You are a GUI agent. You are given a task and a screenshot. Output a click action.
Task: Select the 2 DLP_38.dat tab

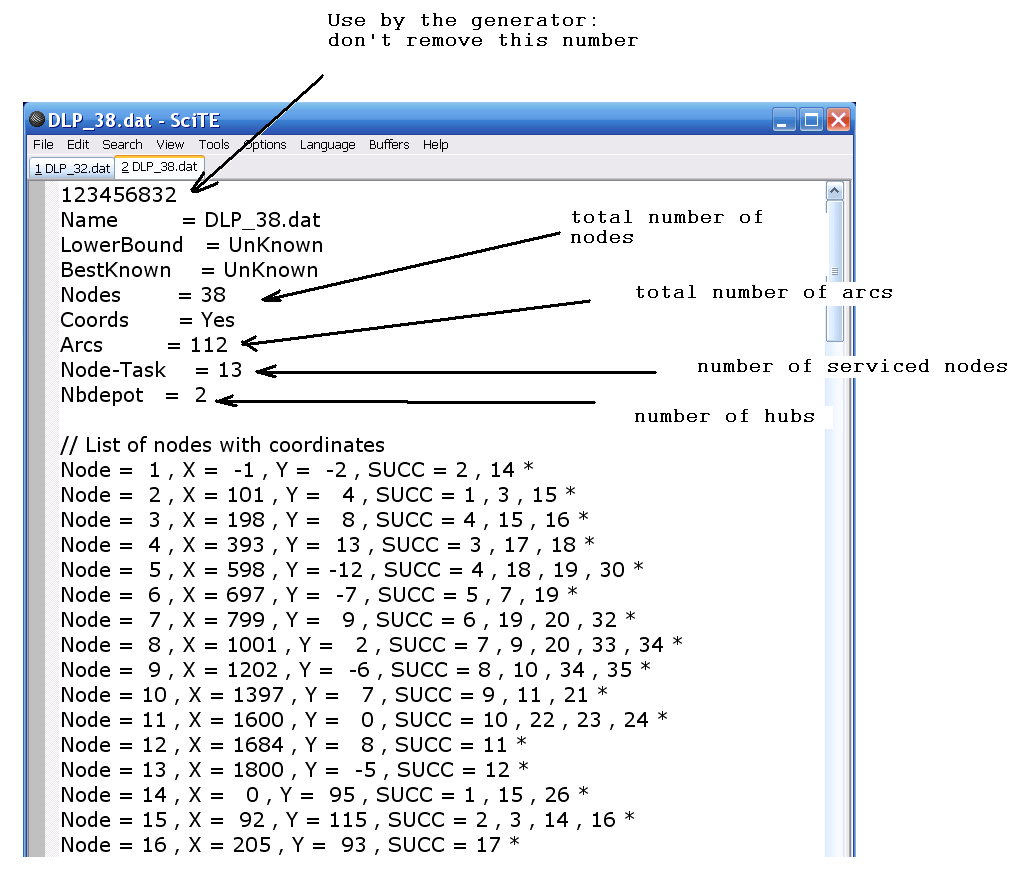[x=159, y=167]
